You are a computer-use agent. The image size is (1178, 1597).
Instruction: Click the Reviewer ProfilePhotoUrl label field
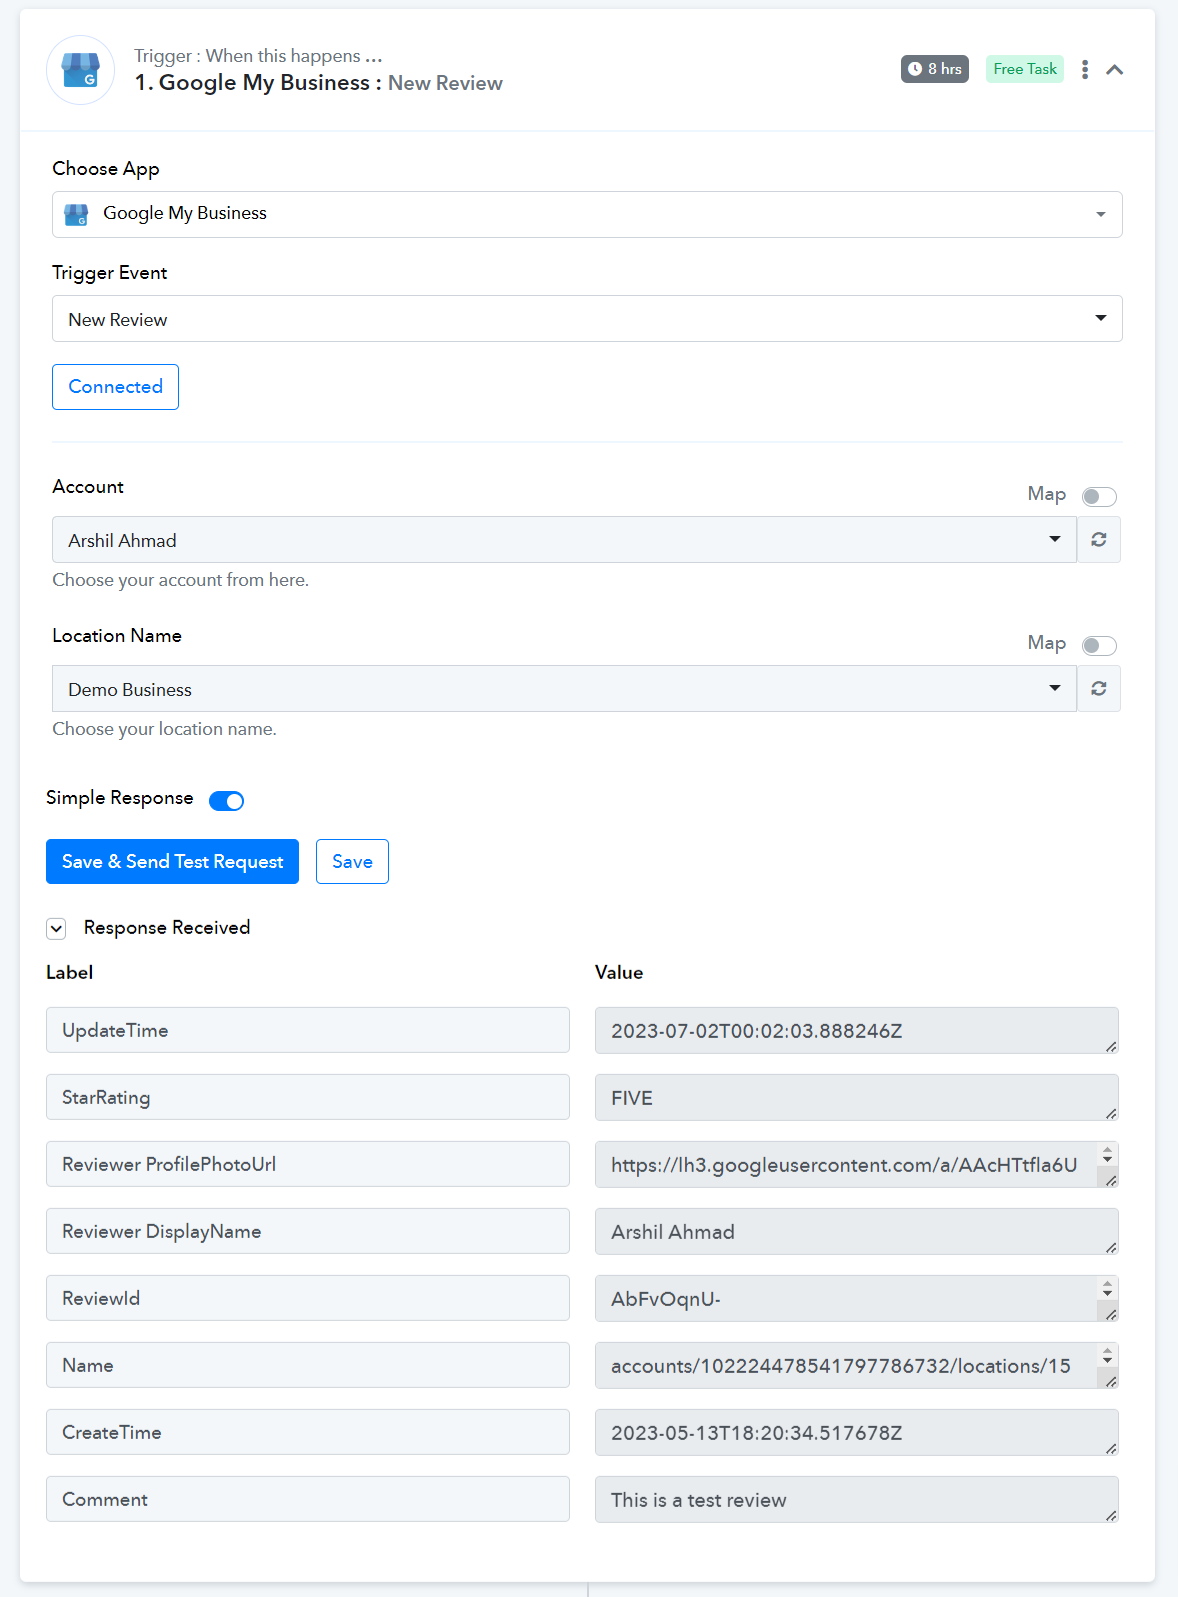click(x=308, y=1164)
